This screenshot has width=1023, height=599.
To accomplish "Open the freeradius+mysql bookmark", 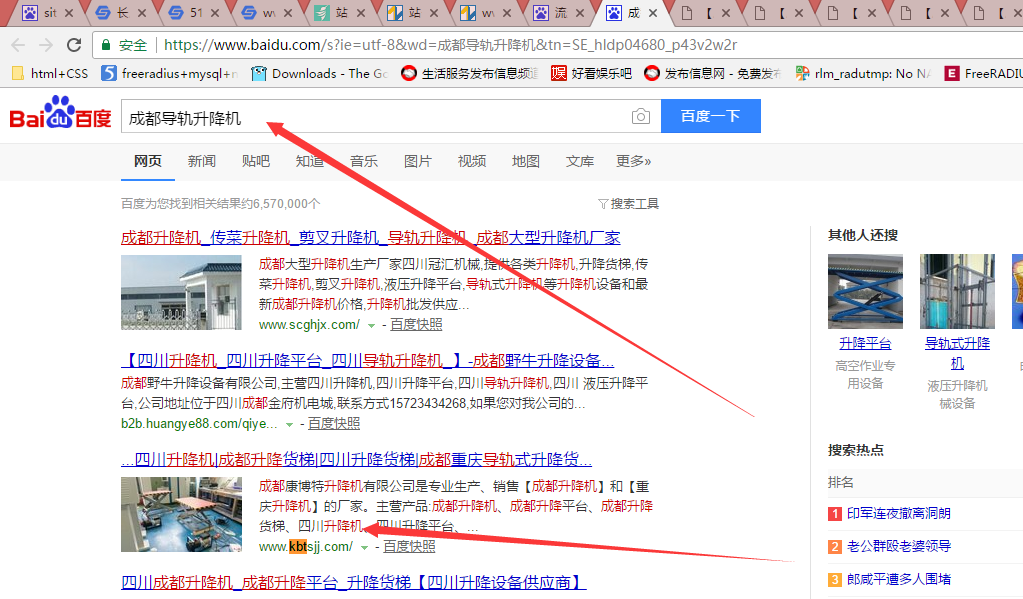I will tap(170, 74).
